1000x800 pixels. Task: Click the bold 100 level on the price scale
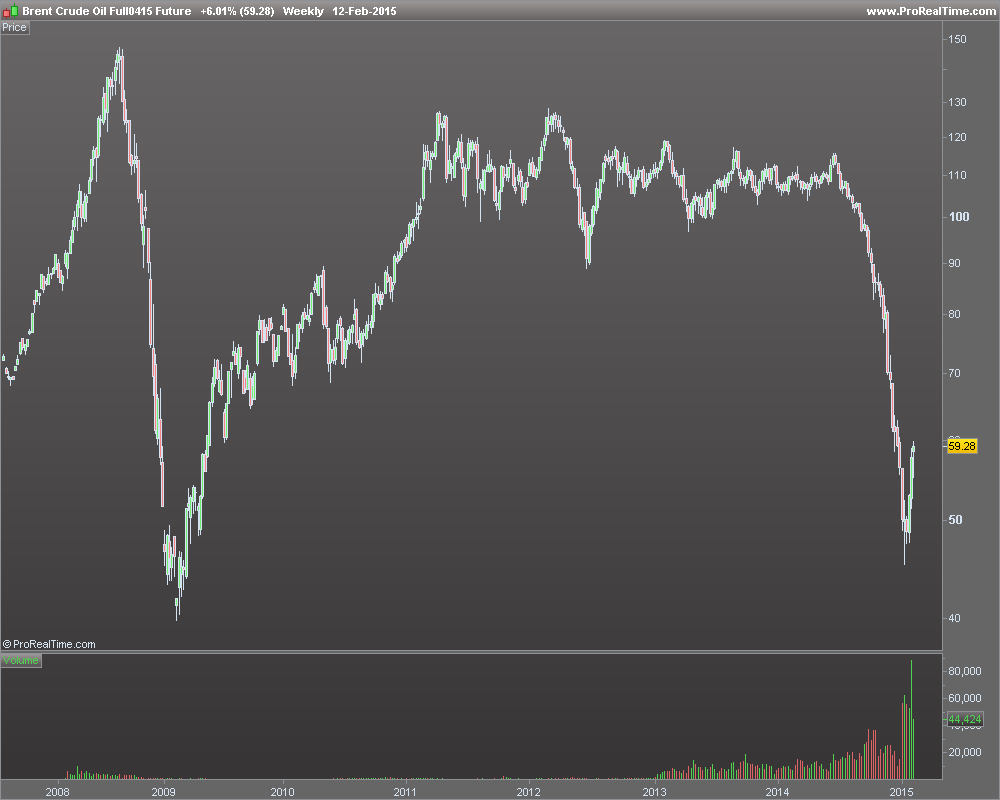pos(959,216)
